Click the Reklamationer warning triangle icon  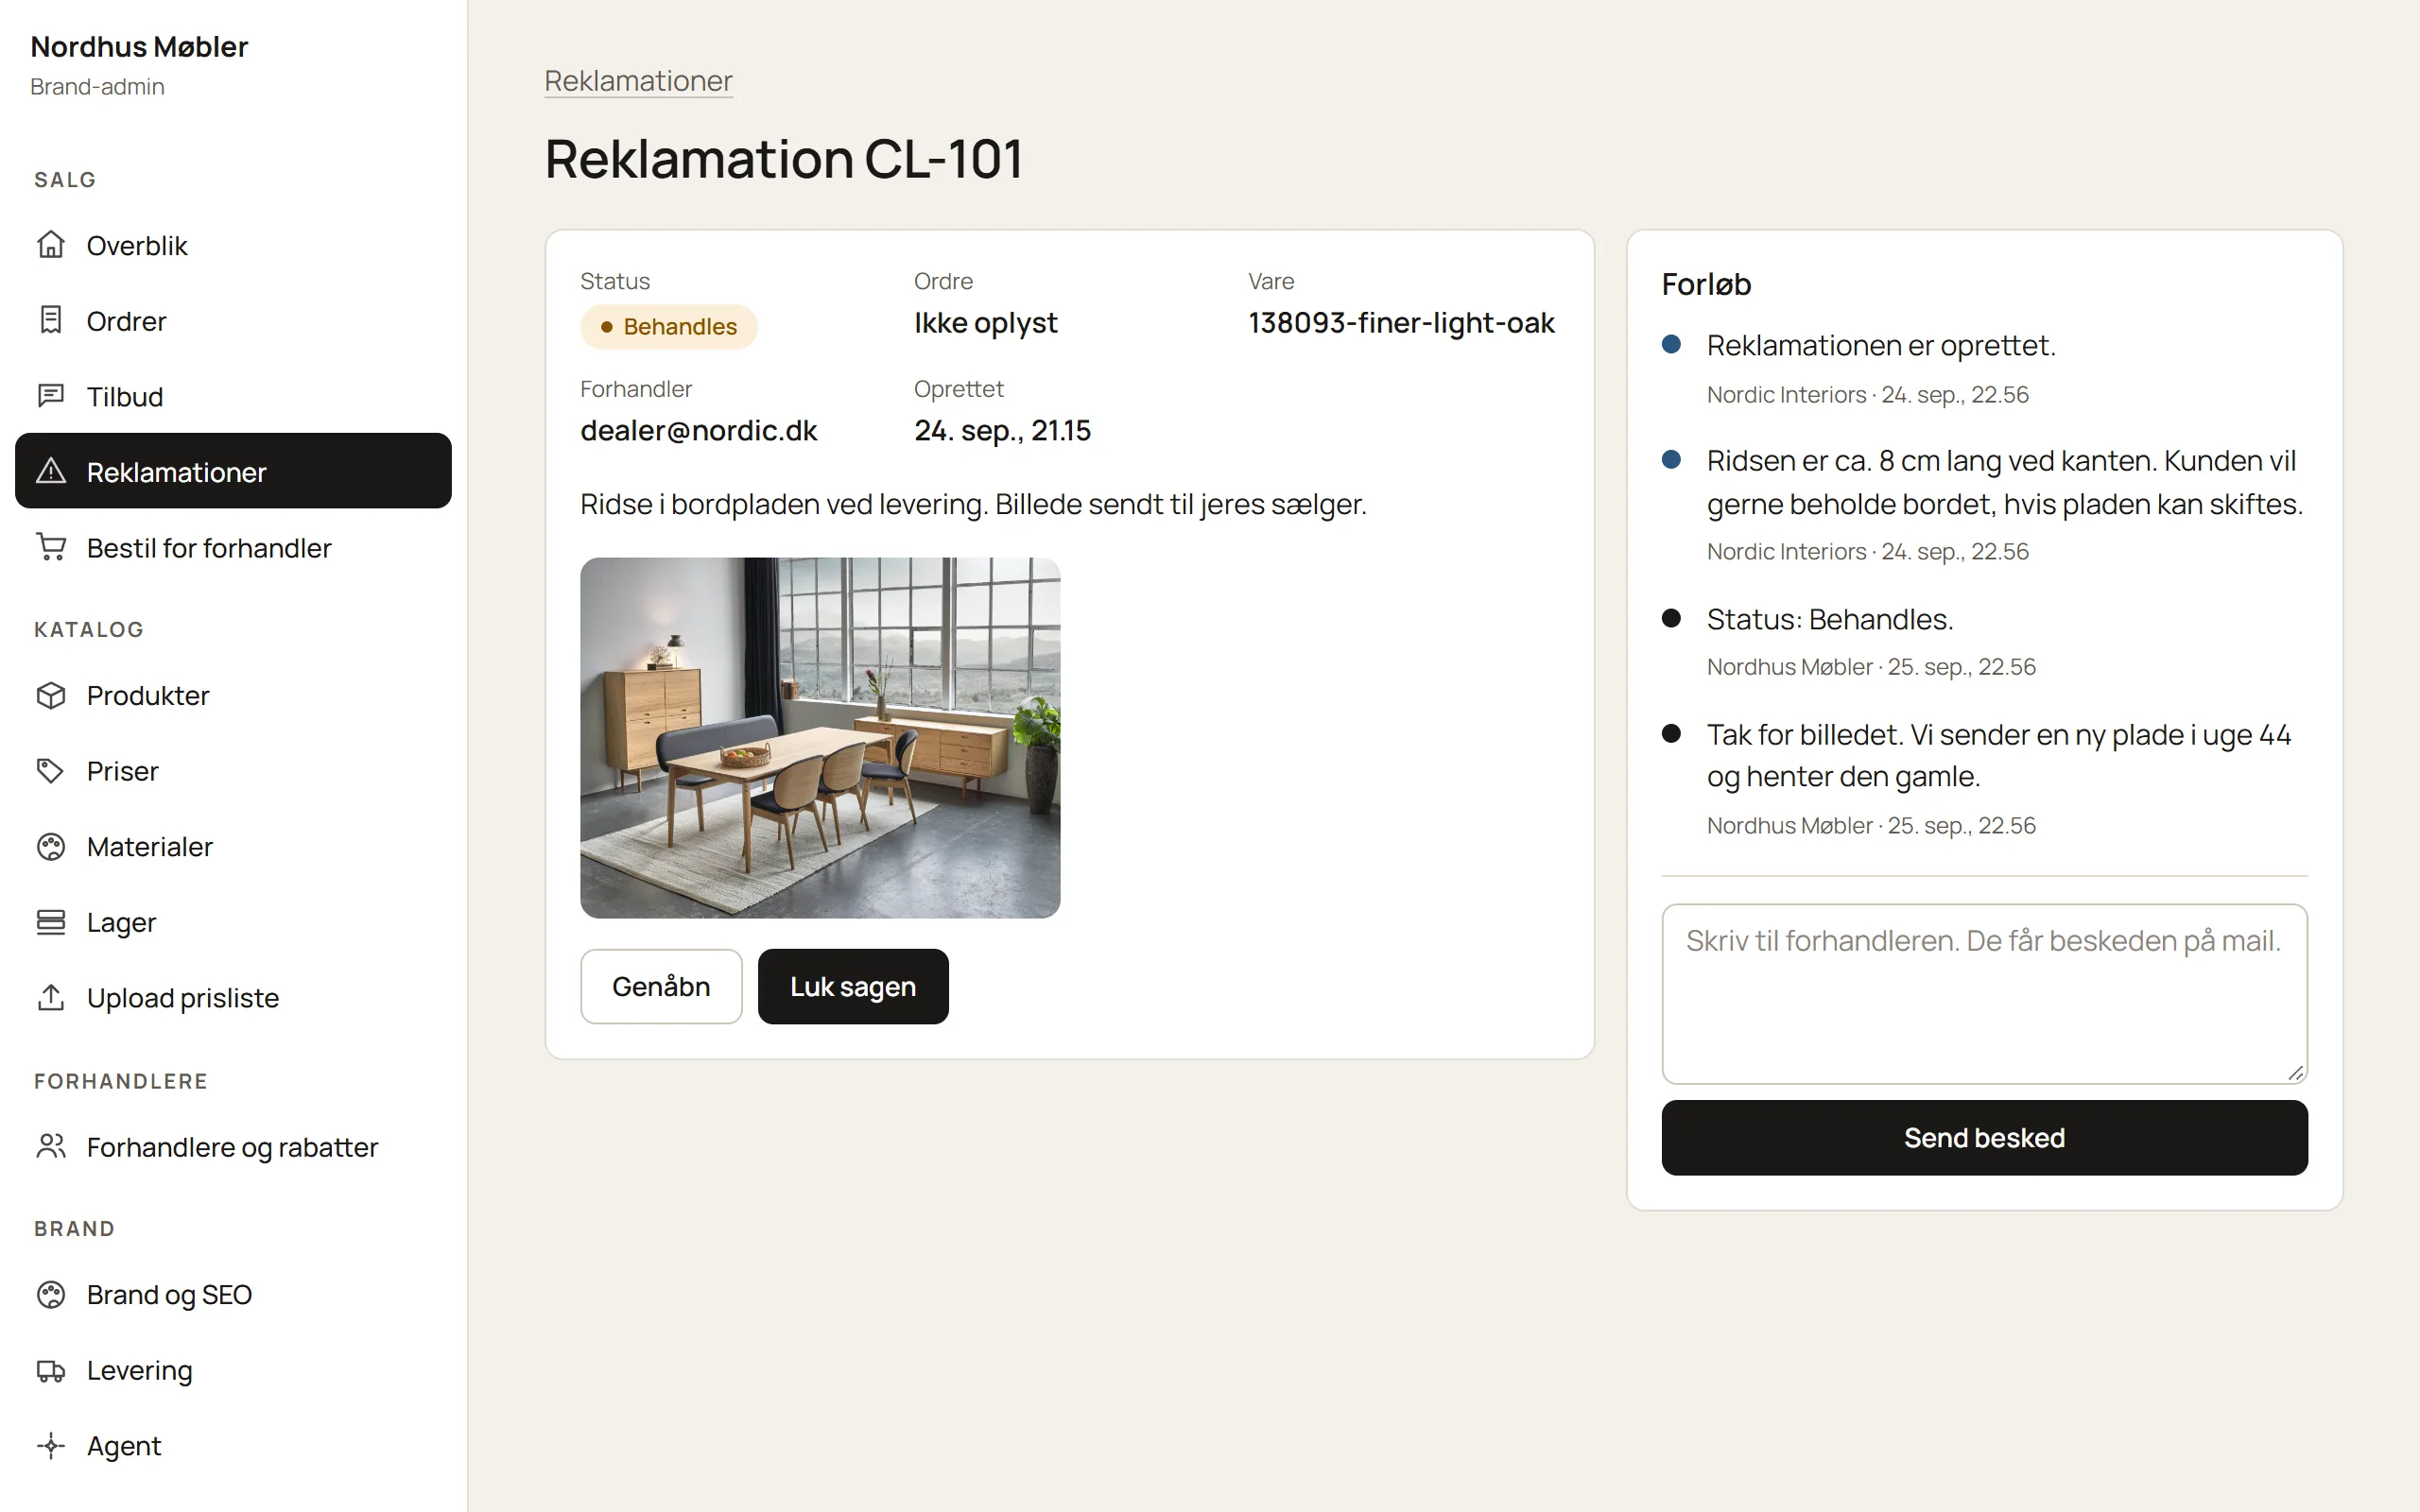click(51, 471)
